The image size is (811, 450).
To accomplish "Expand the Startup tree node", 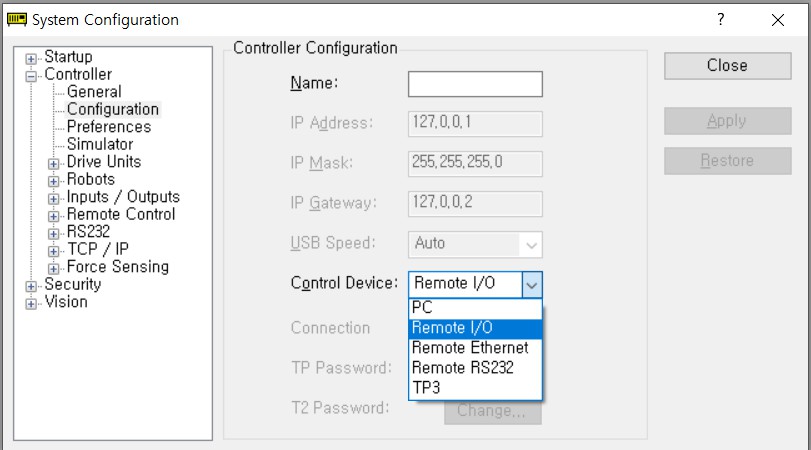I will (x=31, y=59).
